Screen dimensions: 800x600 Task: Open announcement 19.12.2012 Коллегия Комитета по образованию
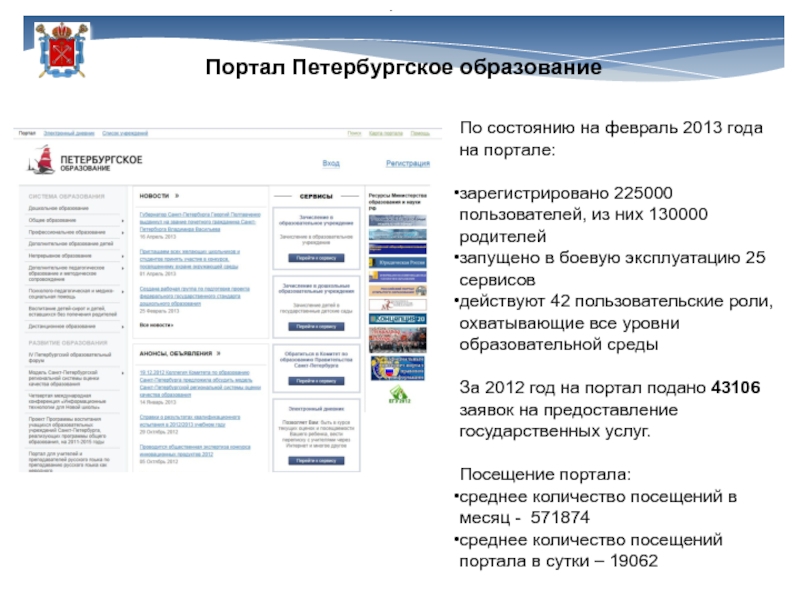pyautogui.click(x=200, y=384)
